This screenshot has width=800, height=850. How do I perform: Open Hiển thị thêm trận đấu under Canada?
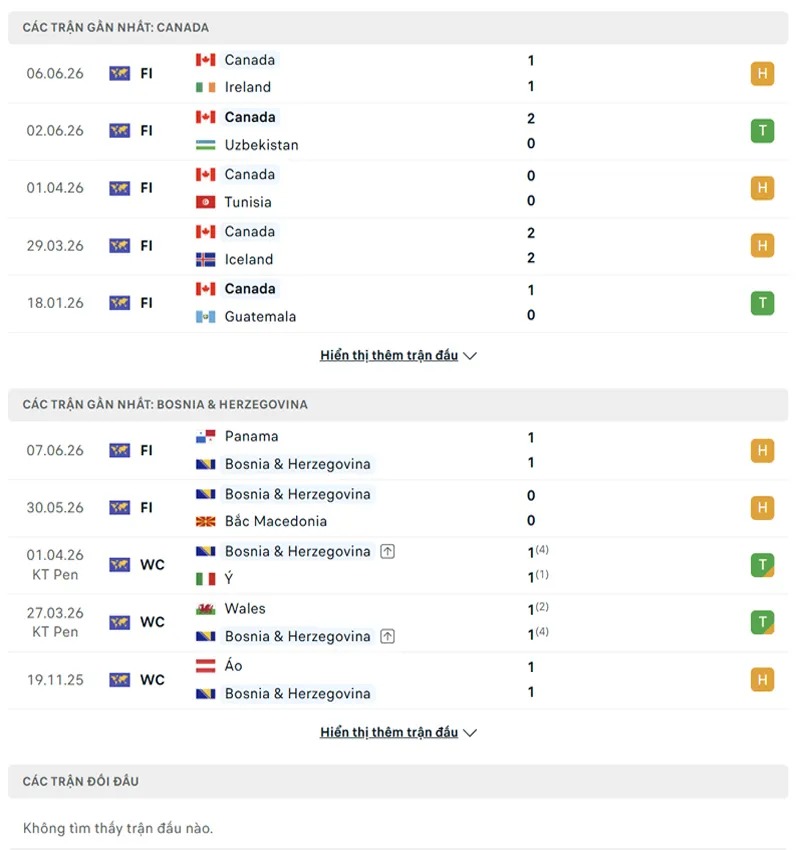coord(389,355)
